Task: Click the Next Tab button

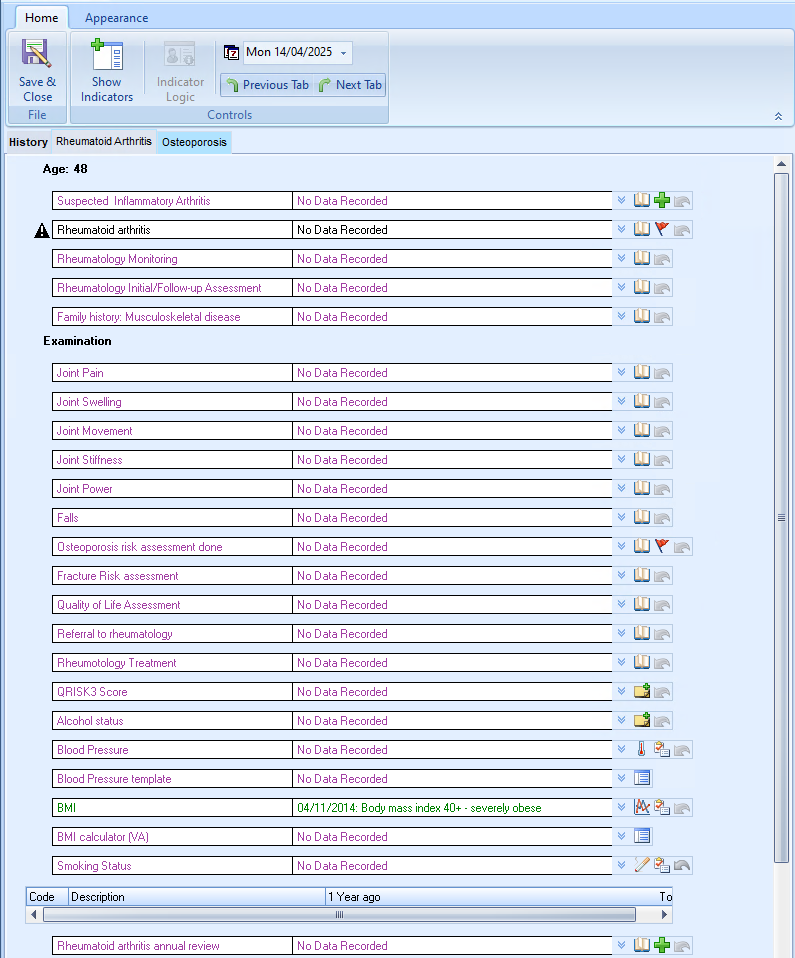Action: point(350,85)
